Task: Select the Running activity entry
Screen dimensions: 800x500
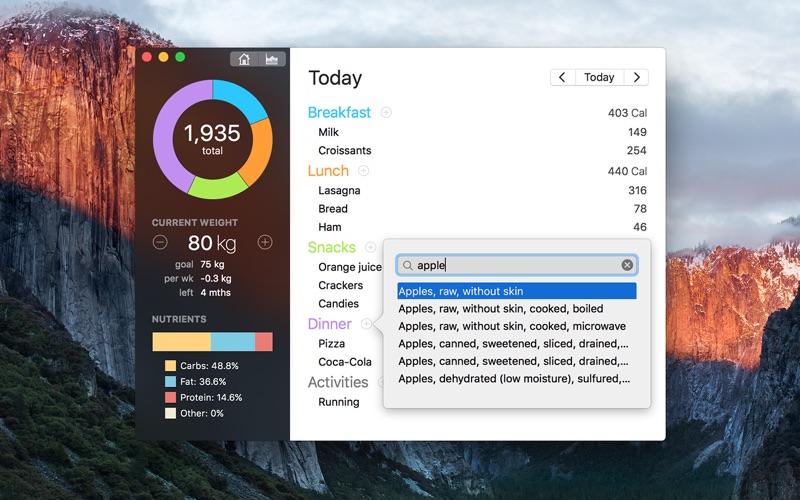Action: tap(338, 402)
